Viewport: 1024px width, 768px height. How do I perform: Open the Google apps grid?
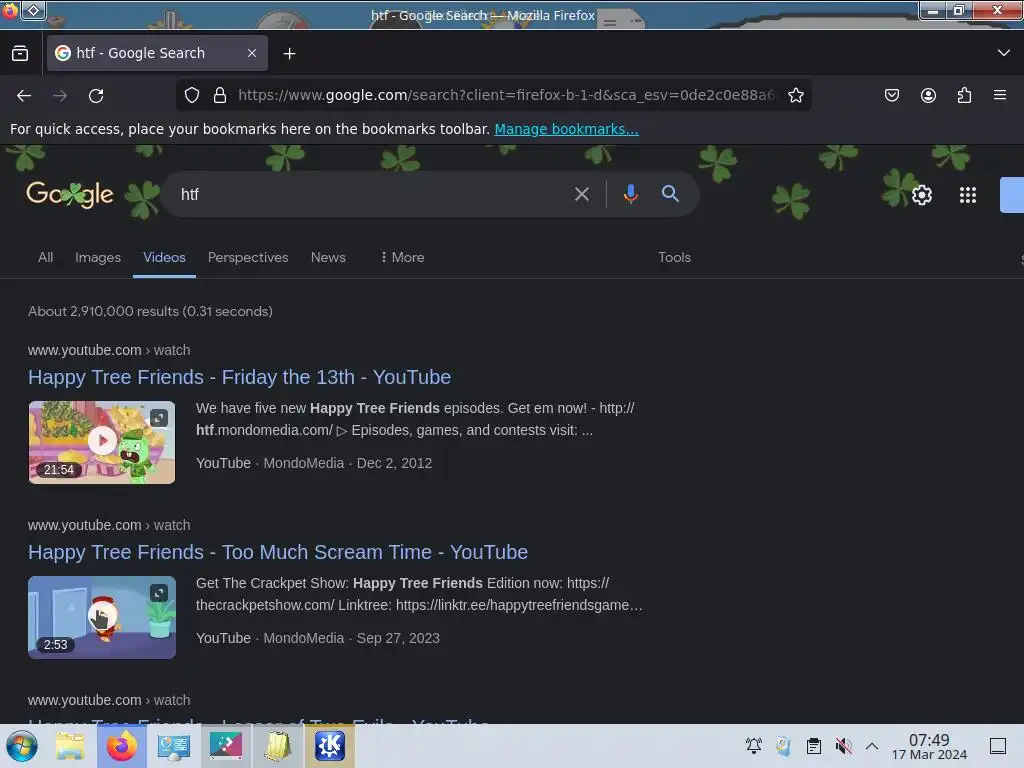(968, 195)
